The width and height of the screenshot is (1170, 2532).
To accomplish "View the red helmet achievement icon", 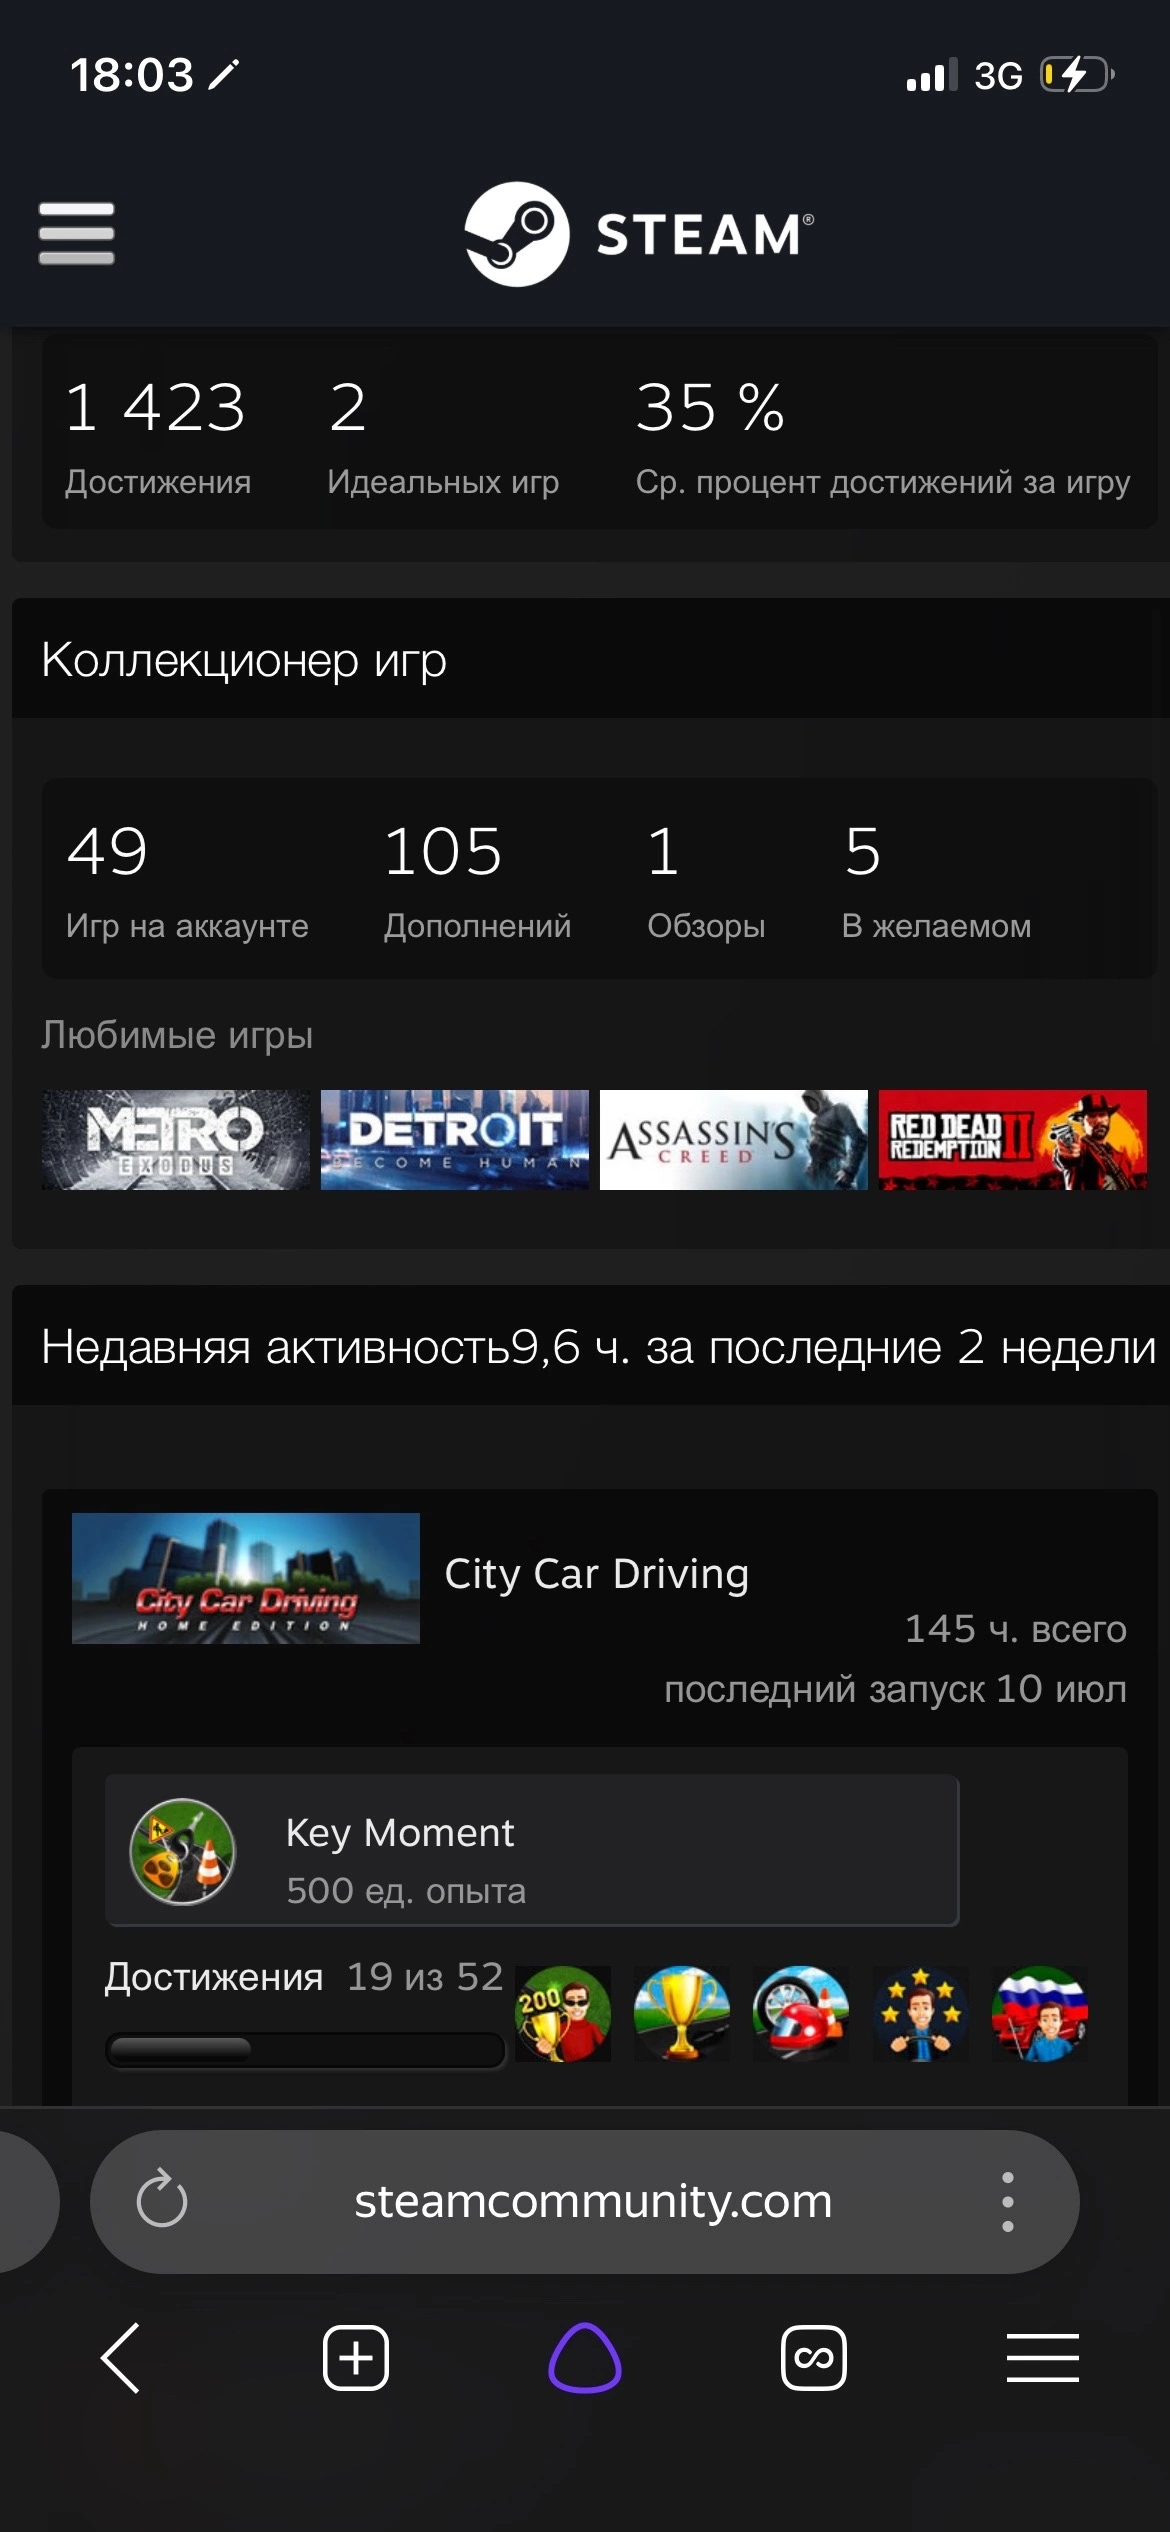I will click(x=801, y=2014).
